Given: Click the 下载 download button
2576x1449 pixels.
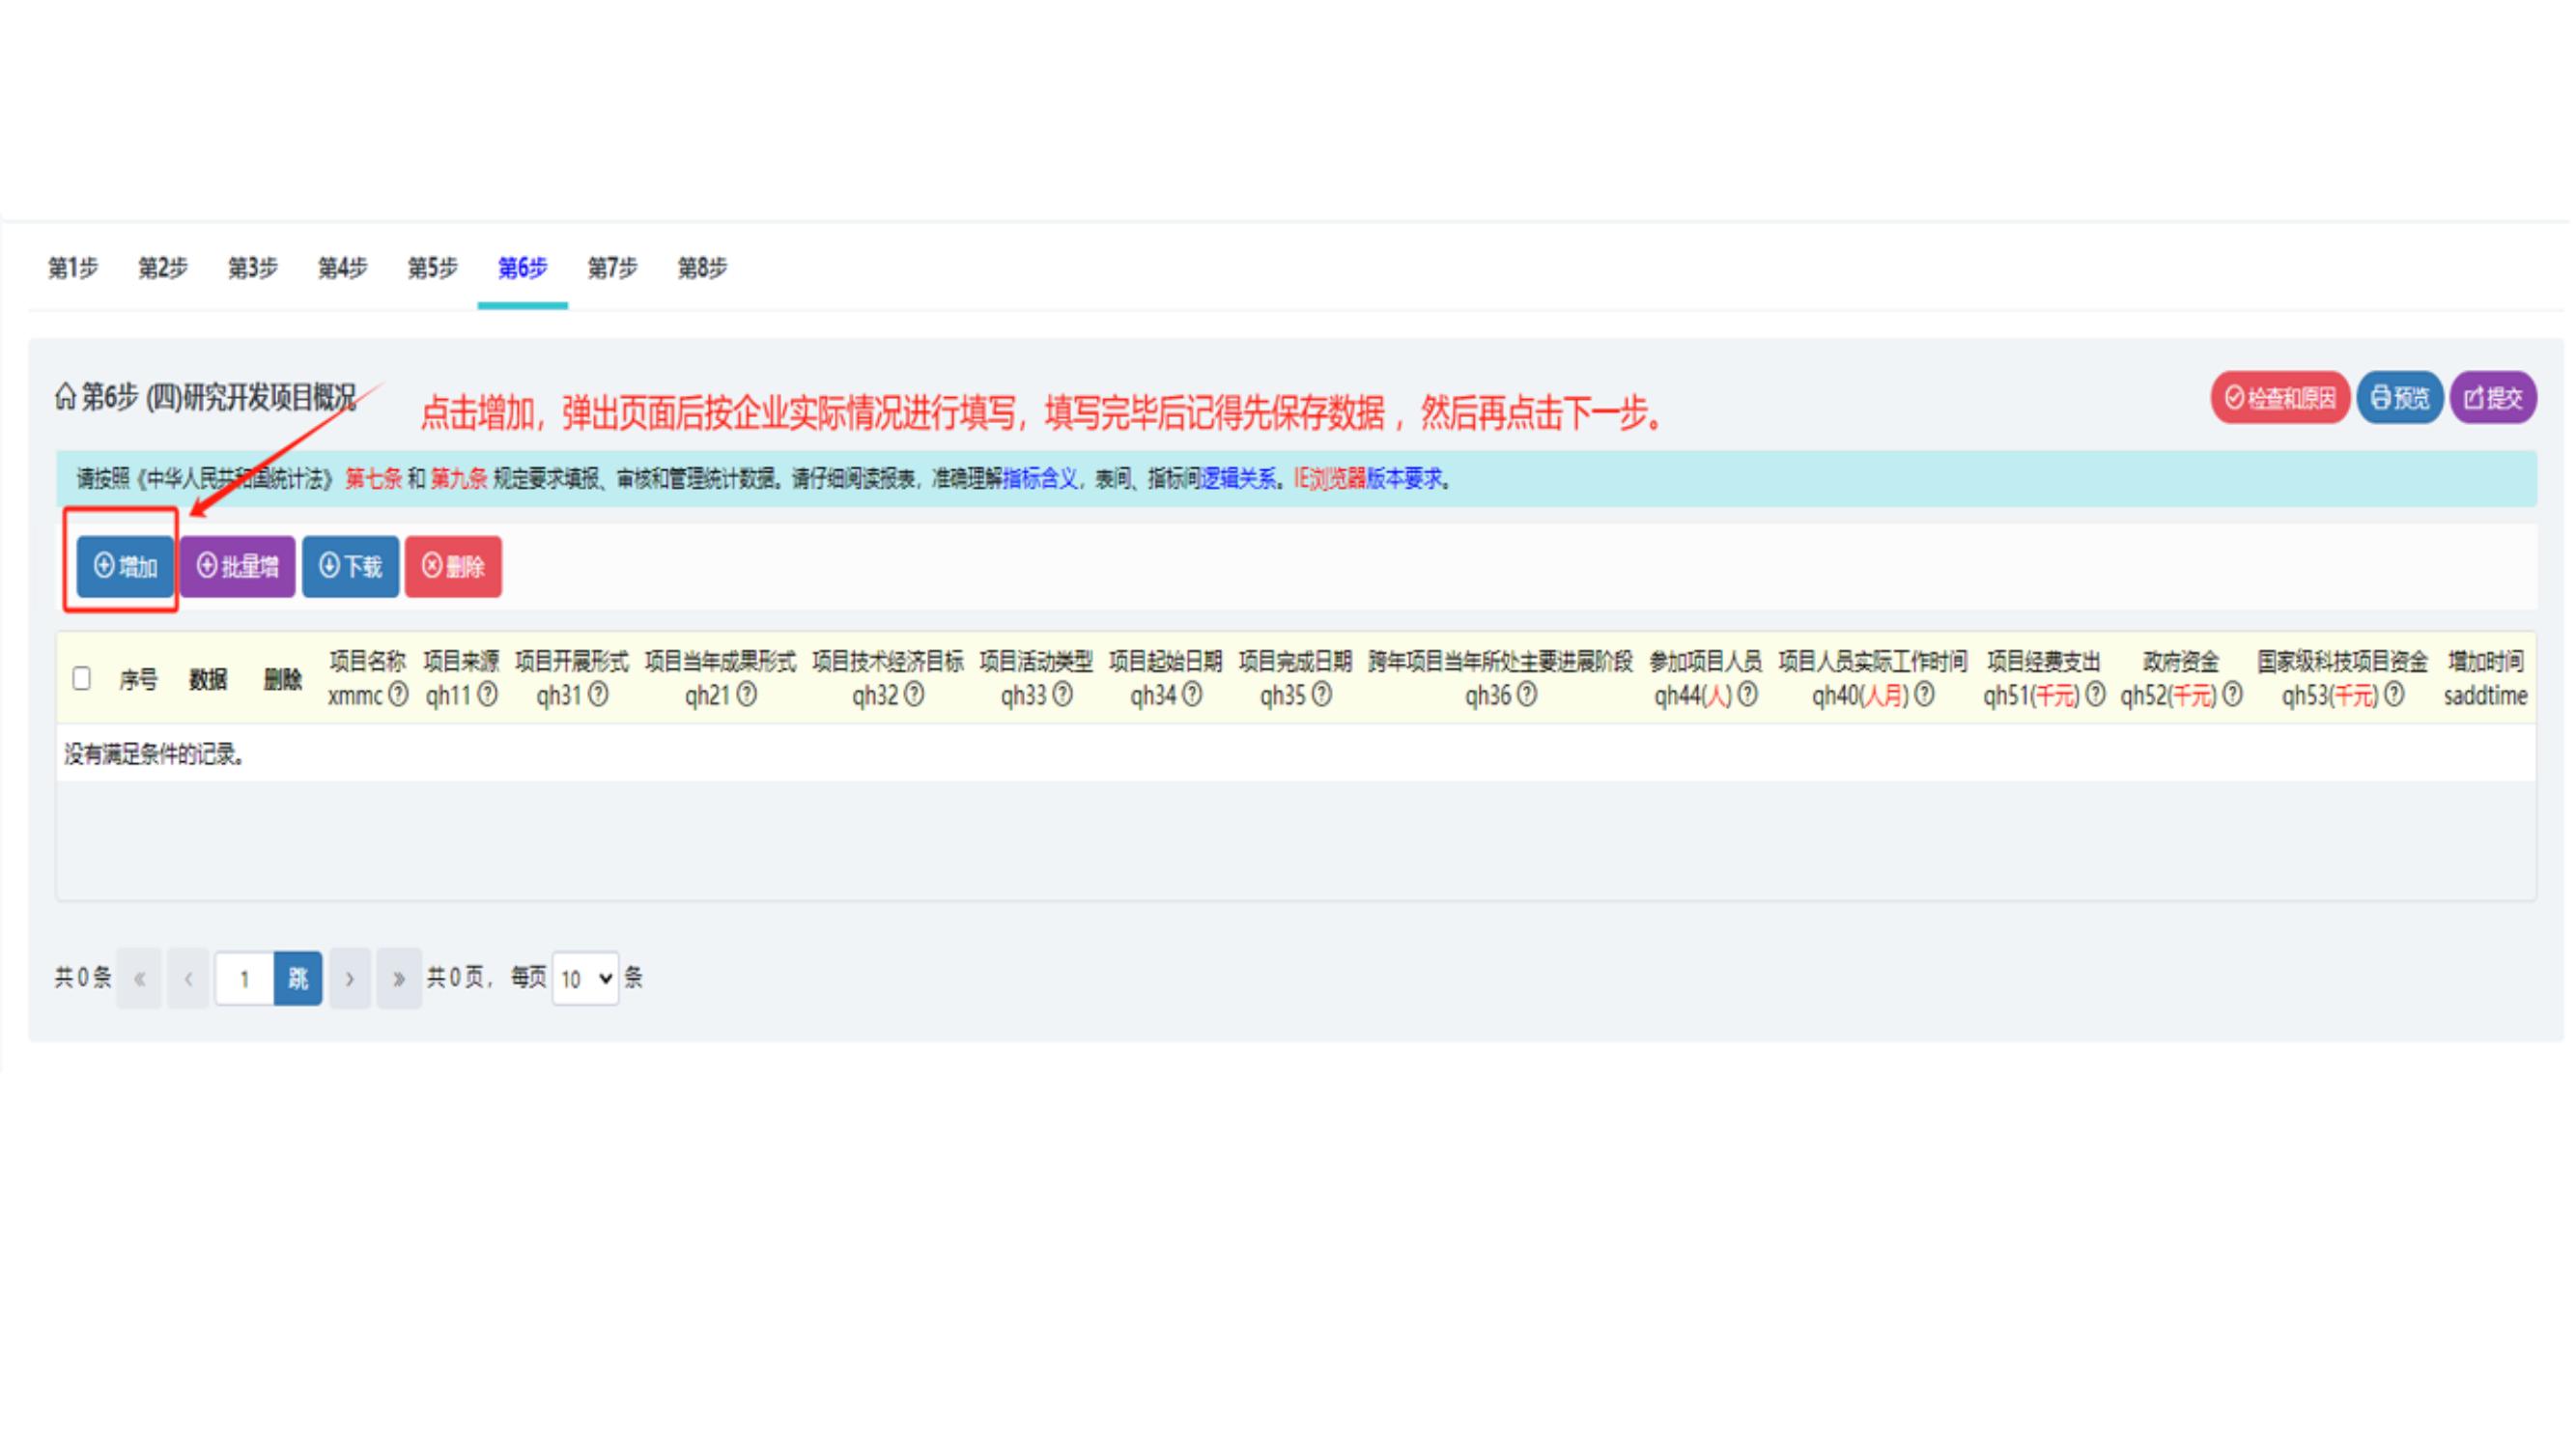Looking at the screenshot, I should pyautogui.click(x=350, y=567).
